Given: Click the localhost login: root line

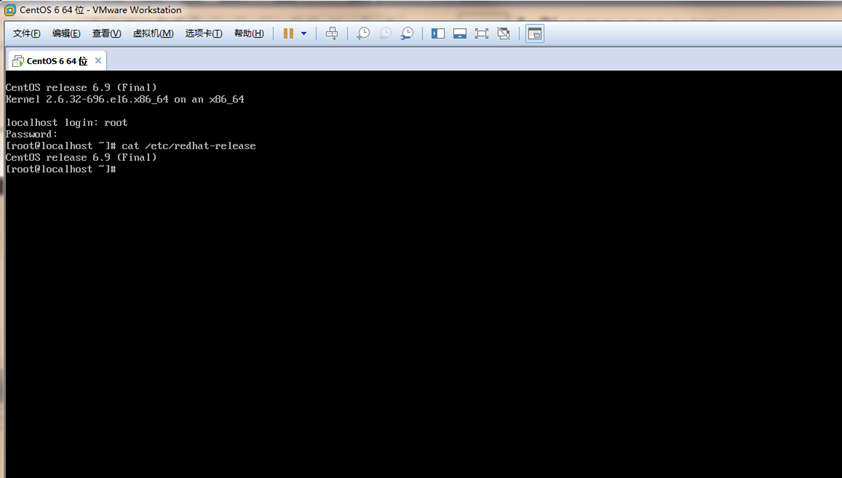Looking at the screenshot, I should pyautogui.click(x=67, y=122).
